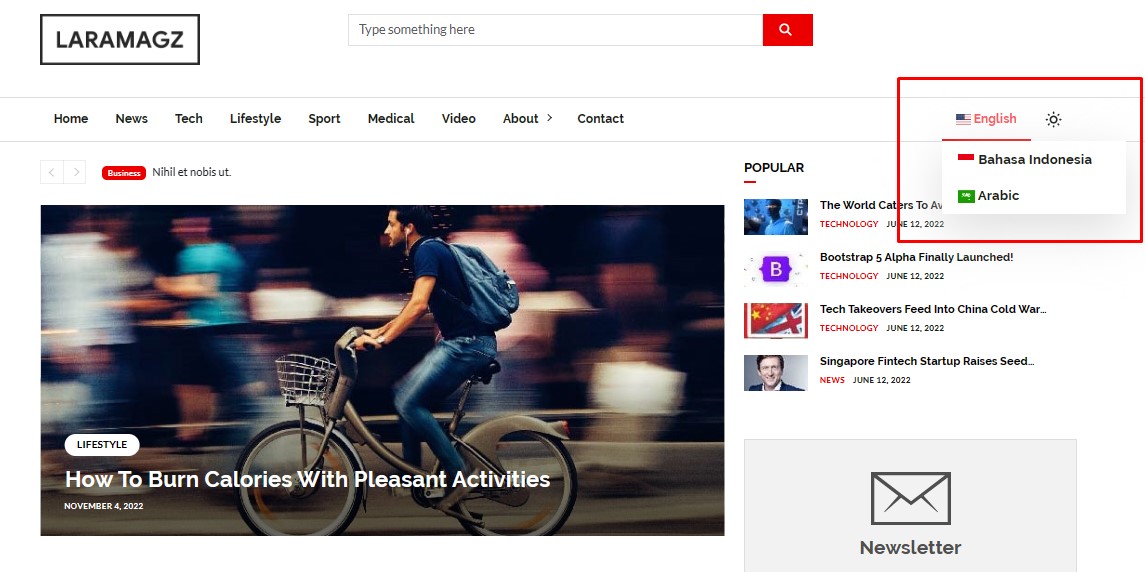Select Bahasa Indonesia language option

(x=1034, y=159)
